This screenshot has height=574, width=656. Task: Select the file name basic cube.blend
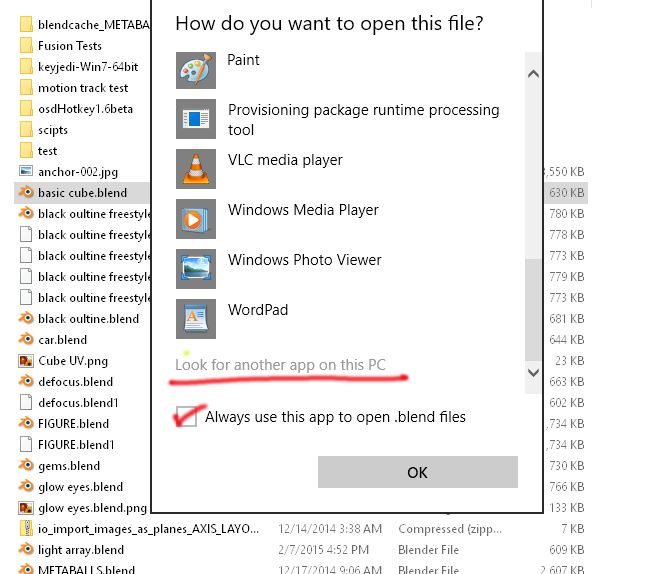point(82,193)
